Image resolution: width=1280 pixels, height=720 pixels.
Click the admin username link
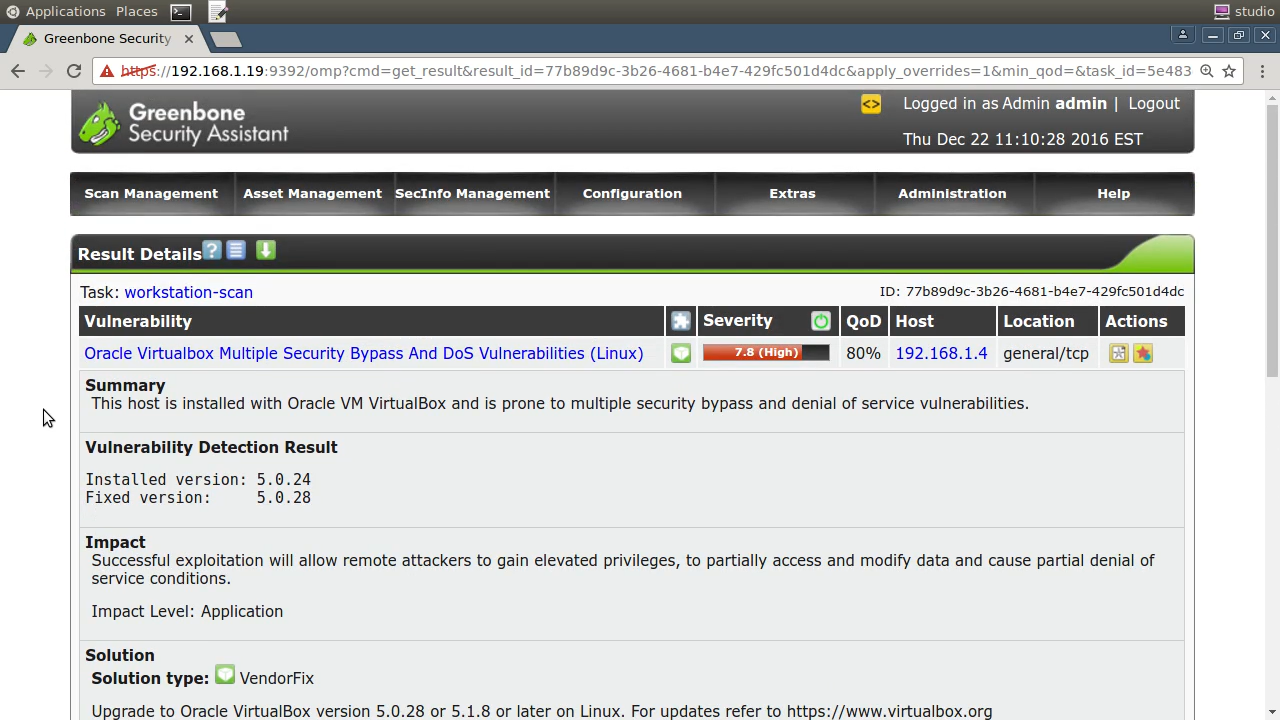point(1081,104)
